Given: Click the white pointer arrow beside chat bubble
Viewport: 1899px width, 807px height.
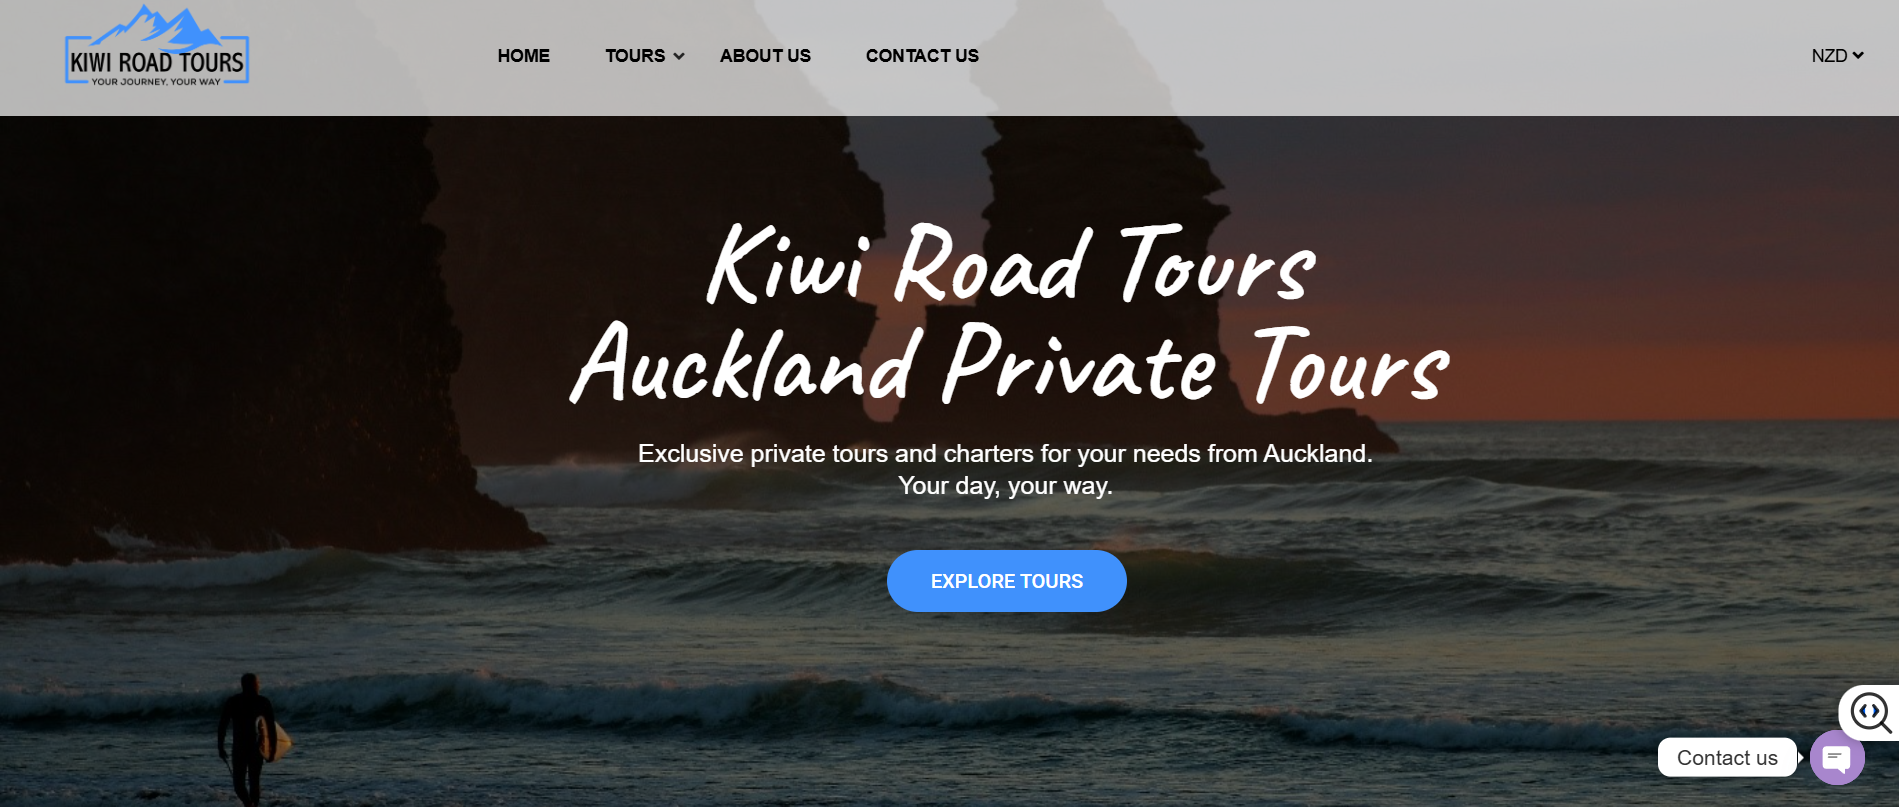Looking at the screenshot, I should (x=1801, y=758).
